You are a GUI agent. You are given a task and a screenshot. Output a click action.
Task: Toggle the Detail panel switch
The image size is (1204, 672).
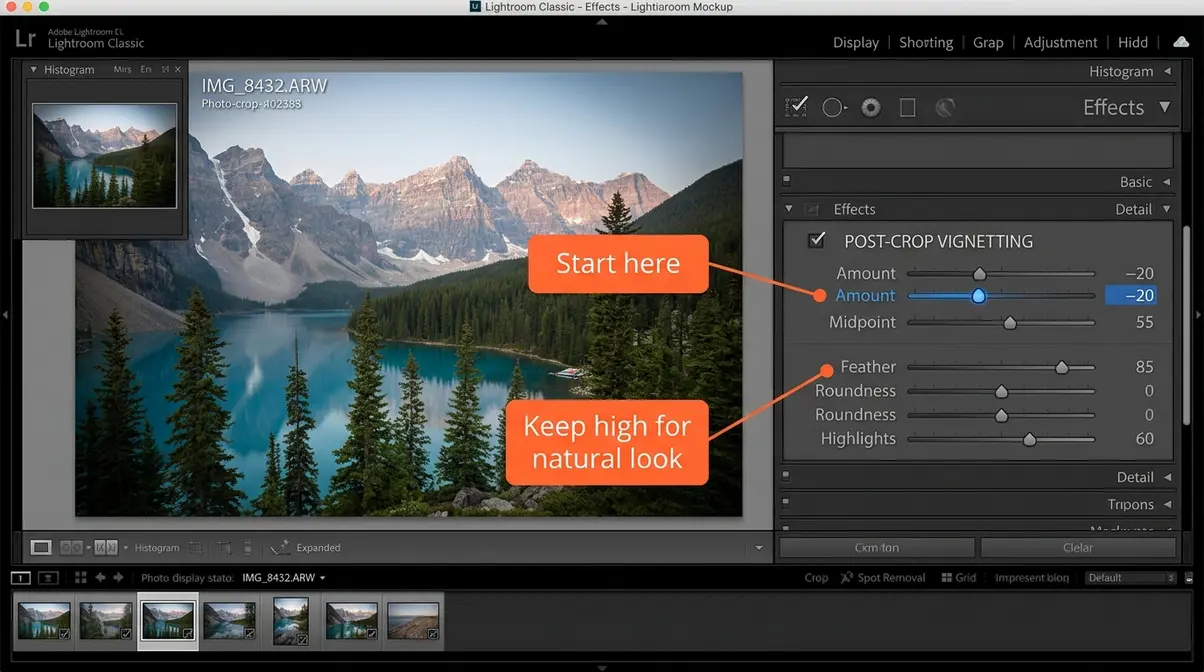pyautogui.click(x=787, y=476)
